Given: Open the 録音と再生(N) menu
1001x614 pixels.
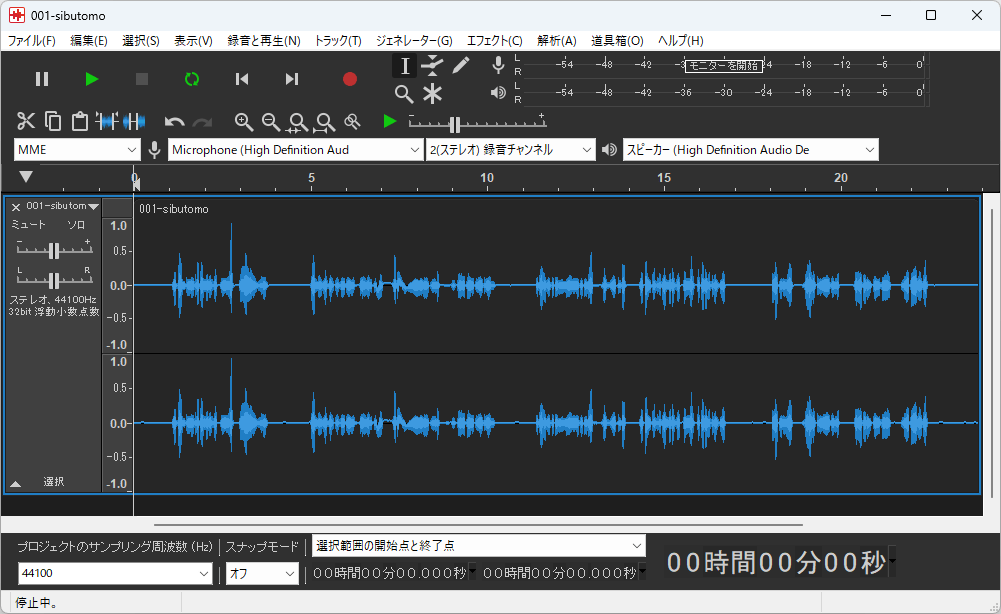Looking at the screenshot, I should pyautogui.click(x=264, y=41).
